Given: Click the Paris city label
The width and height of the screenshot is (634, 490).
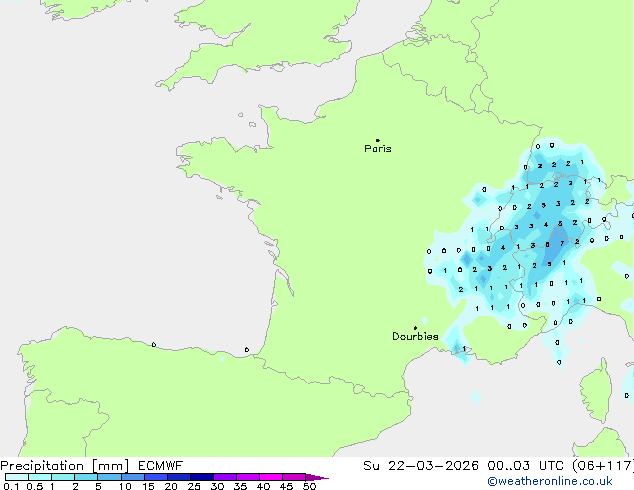Looking at the screenshot, I should pos(378,149).
